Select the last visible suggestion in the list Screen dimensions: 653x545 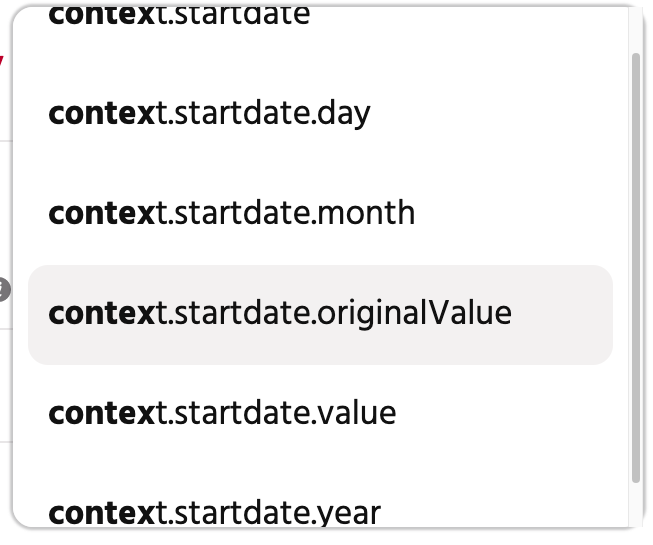pos(214,513)
